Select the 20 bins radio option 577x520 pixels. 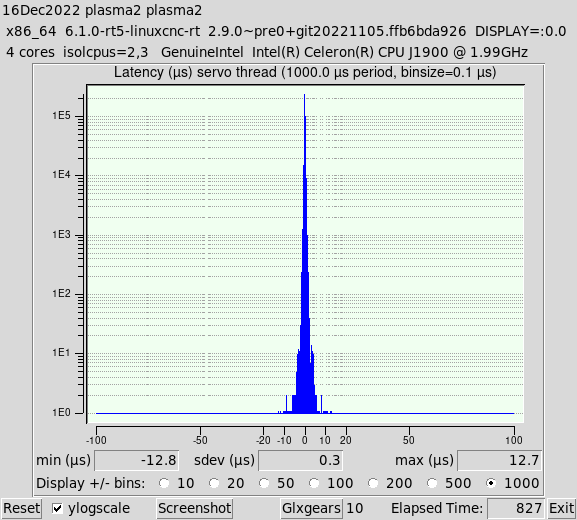(214, 483)
